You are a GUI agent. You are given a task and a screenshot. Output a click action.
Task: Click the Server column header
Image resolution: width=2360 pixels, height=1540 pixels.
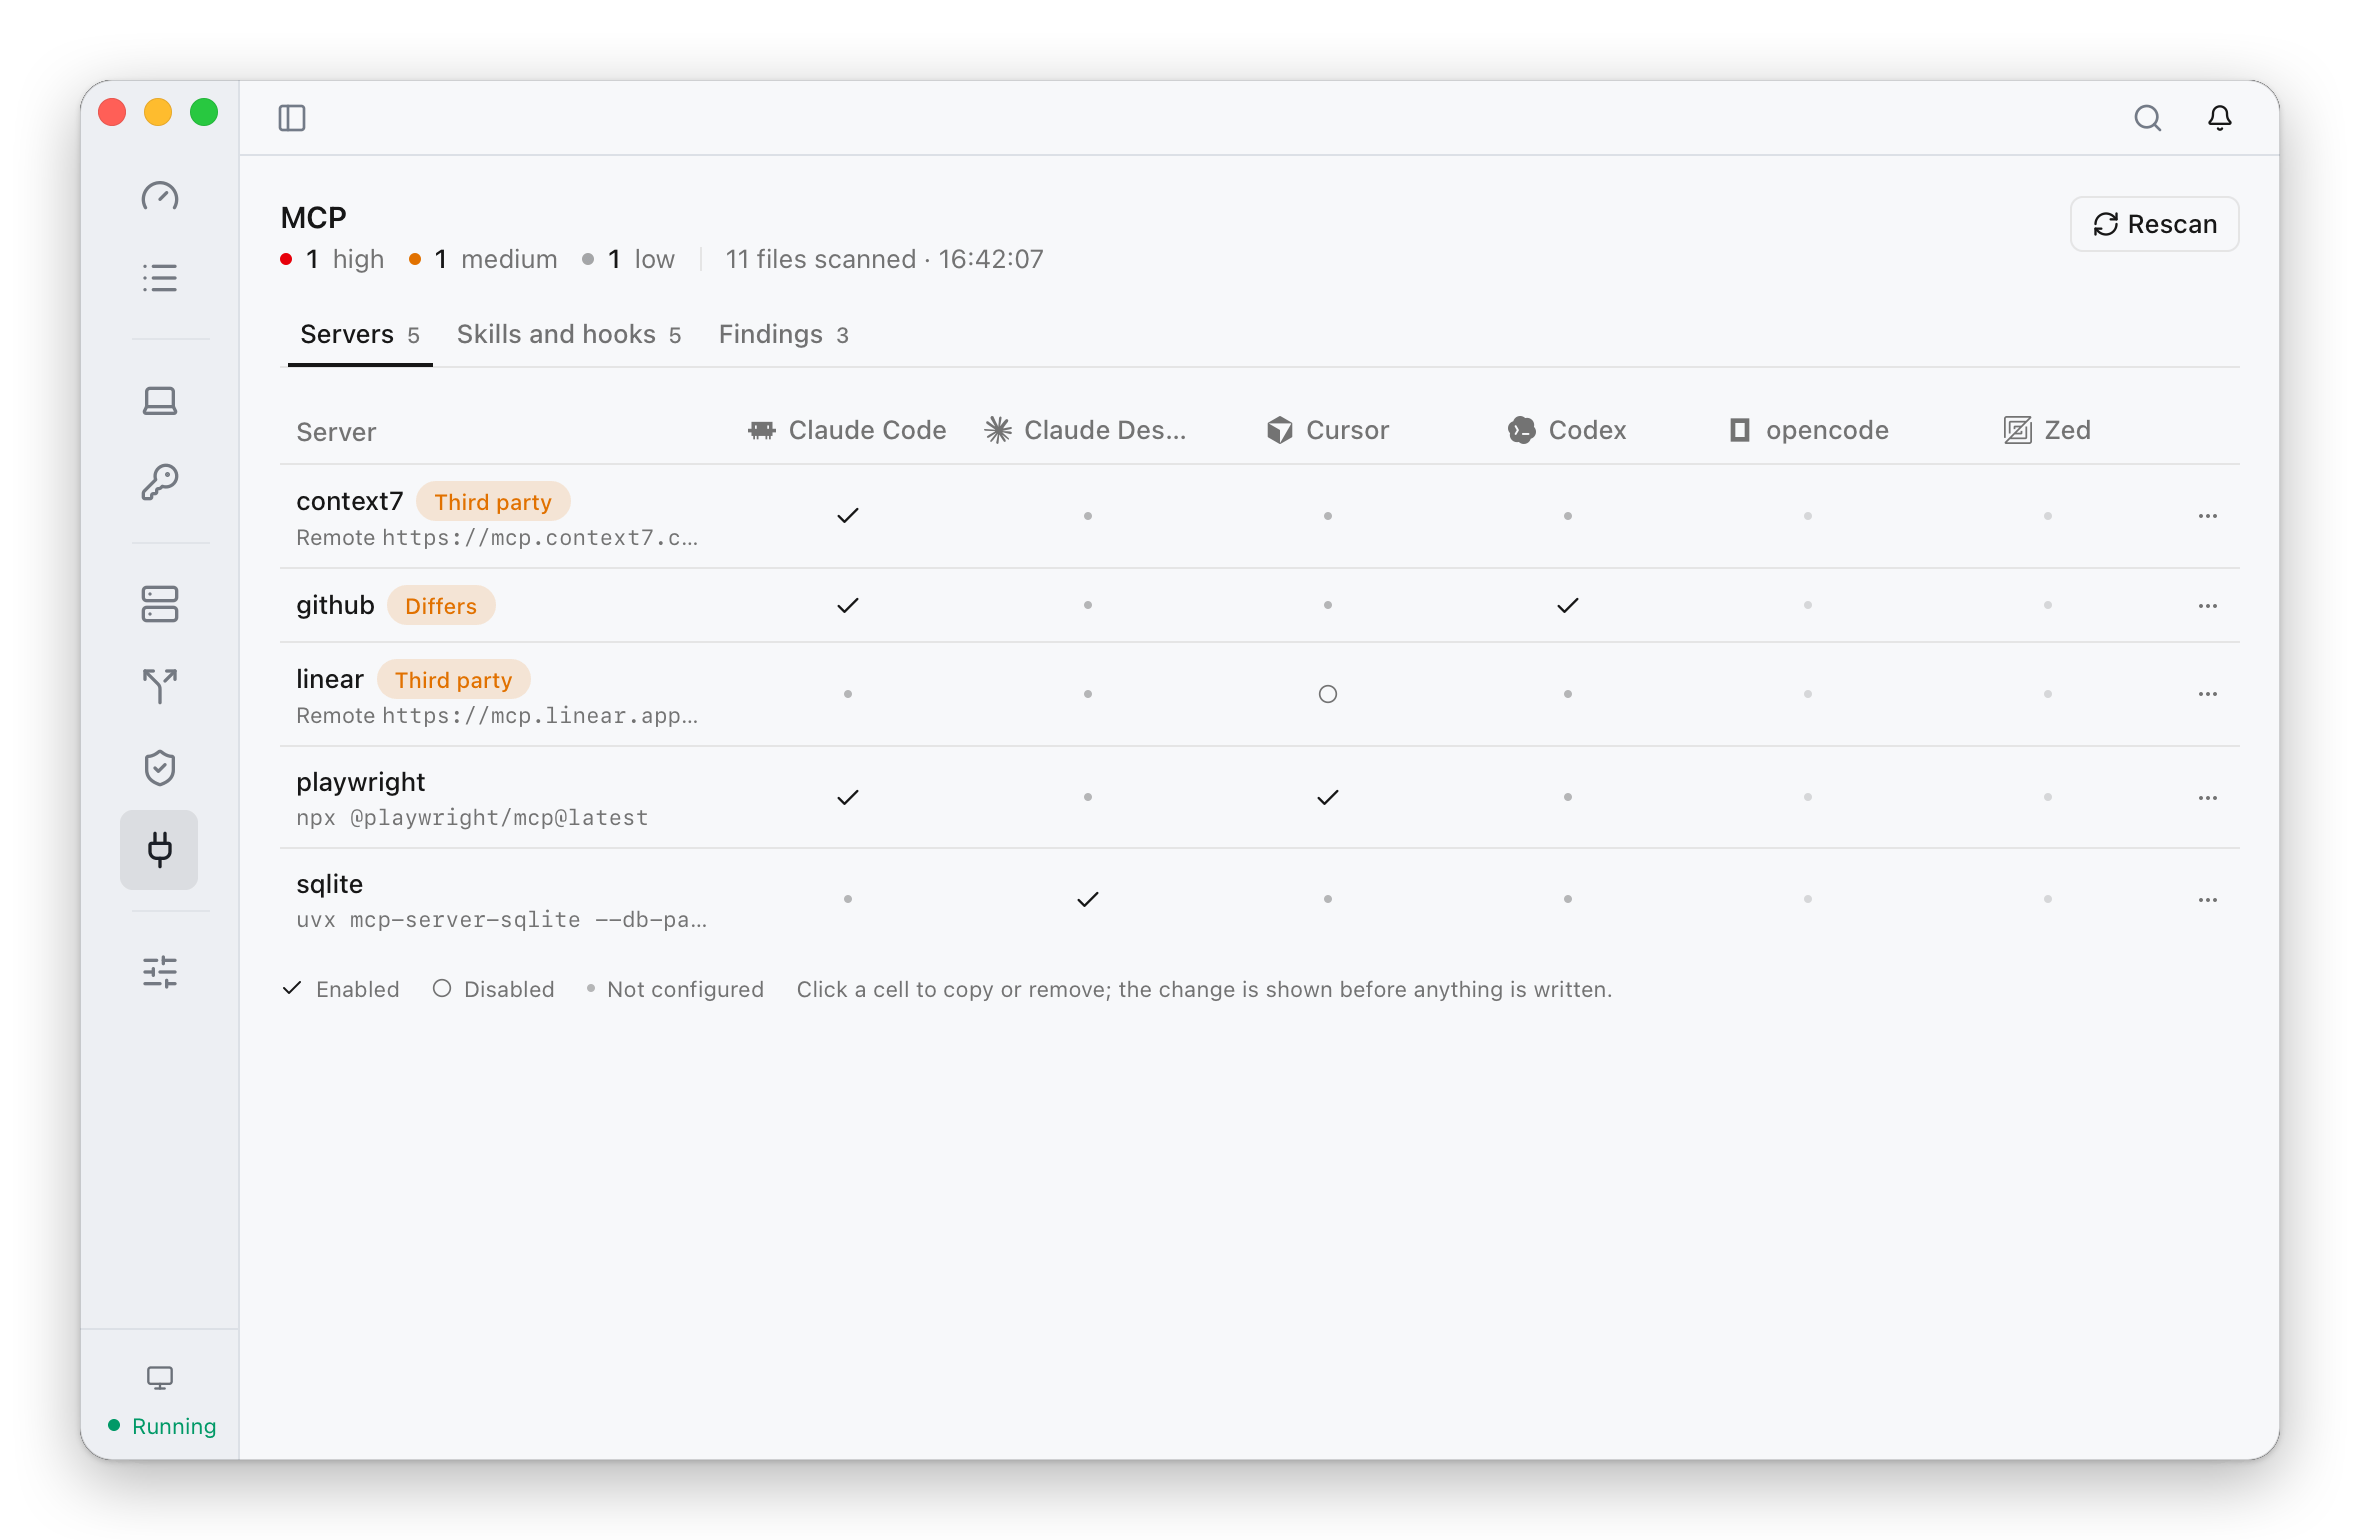point(336,432)
